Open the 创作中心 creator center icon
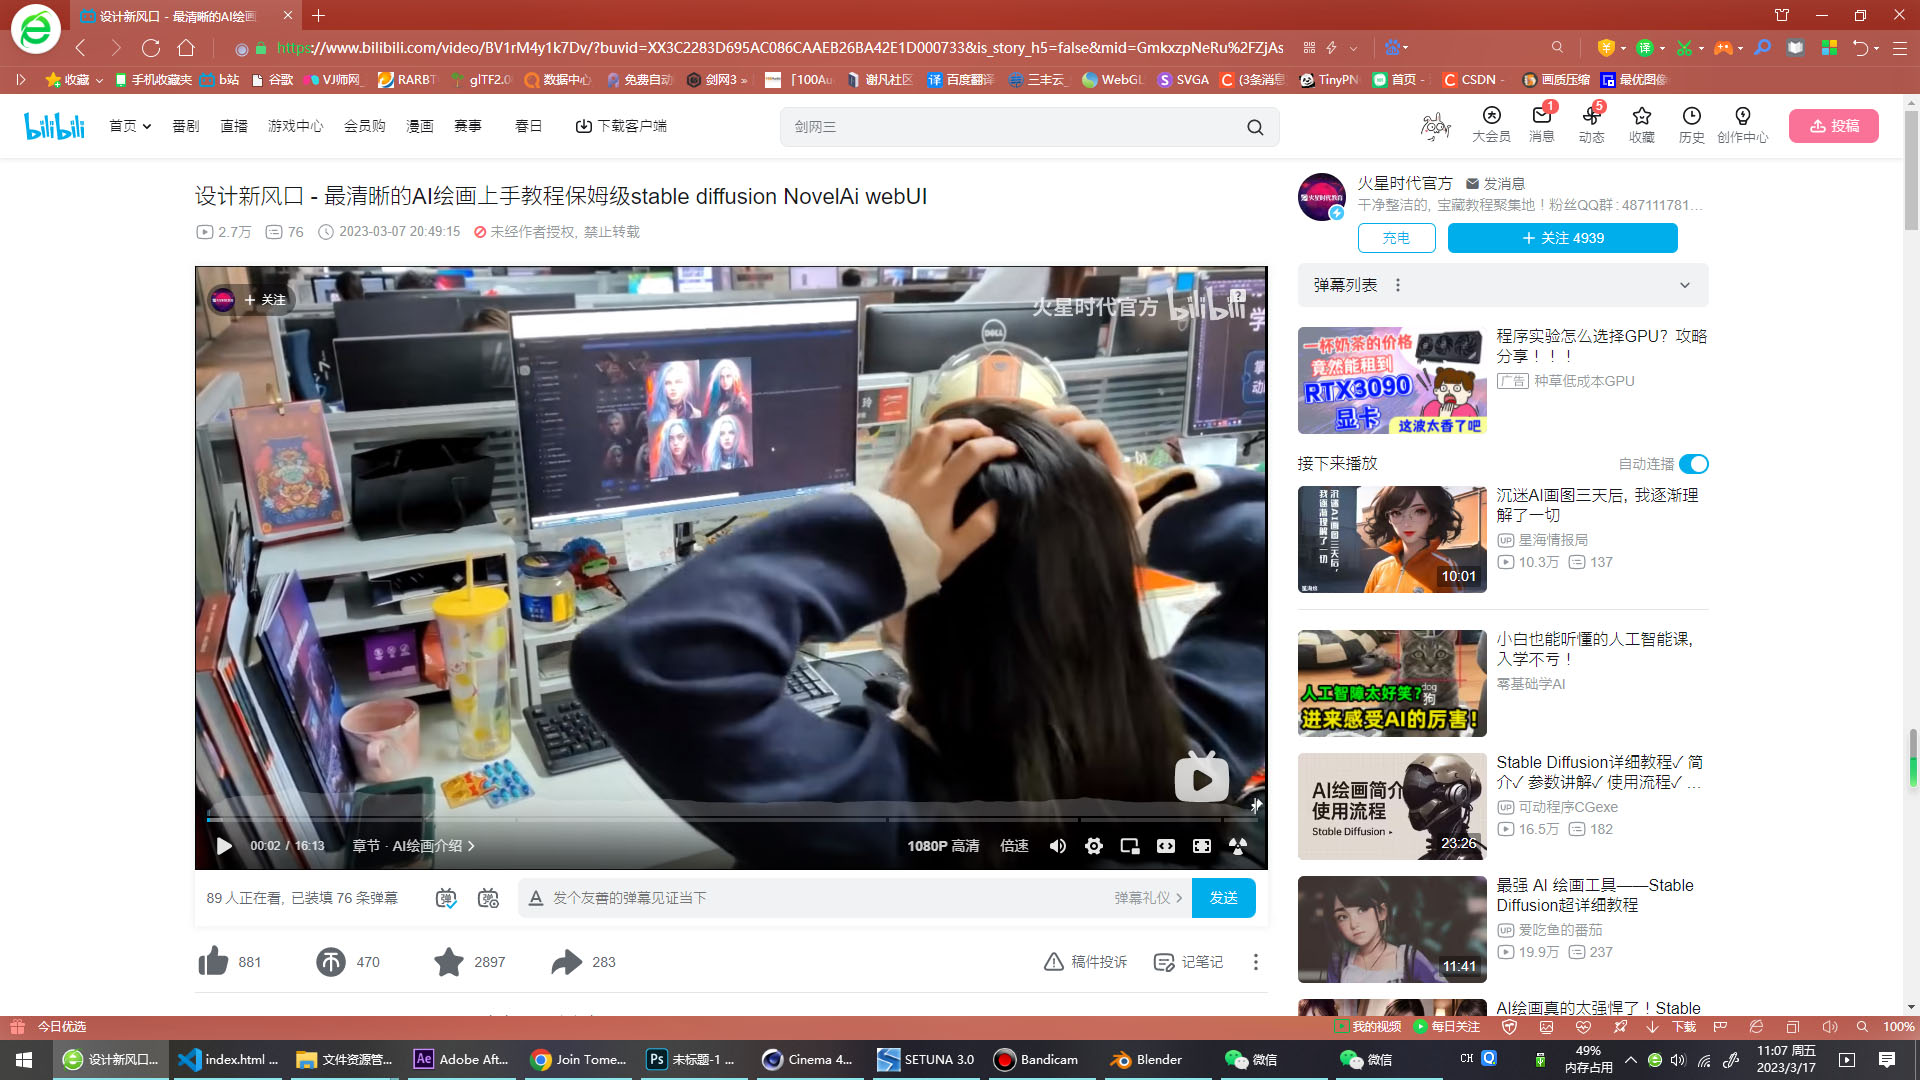This screenshot has height=1080, width=1920. (x=1742, y=125)
